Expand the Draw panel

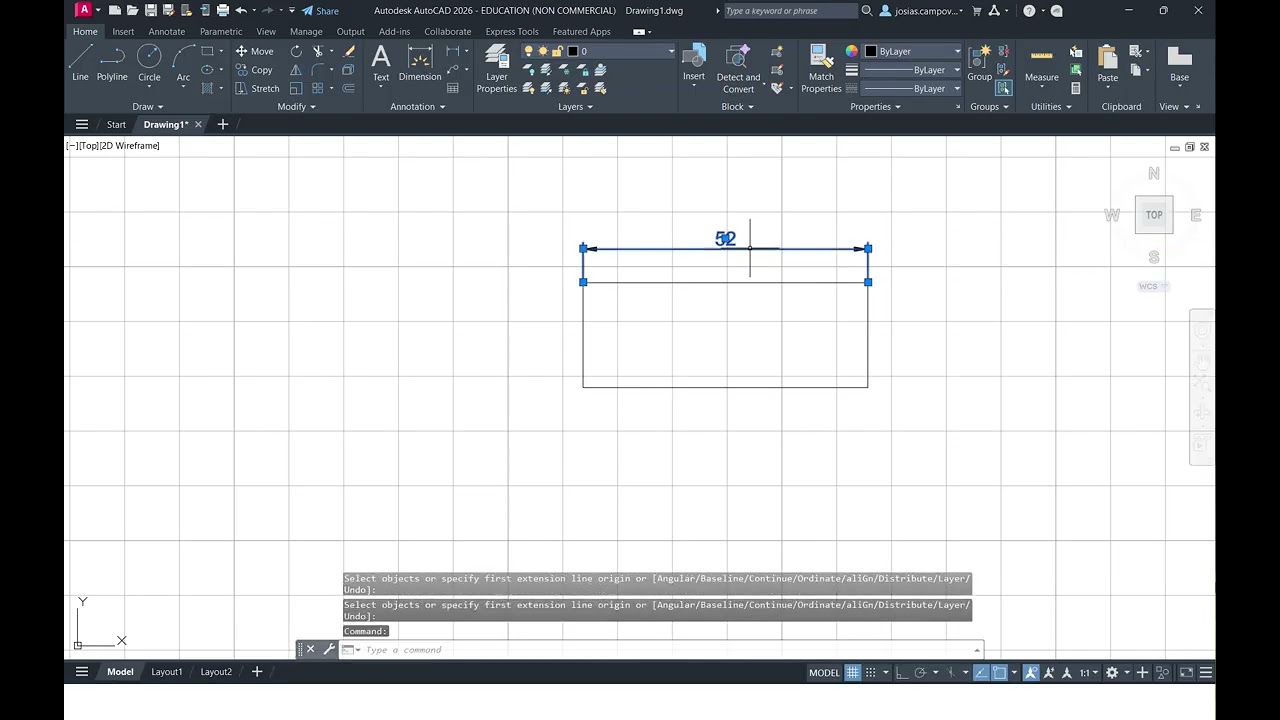click(147, 107)
